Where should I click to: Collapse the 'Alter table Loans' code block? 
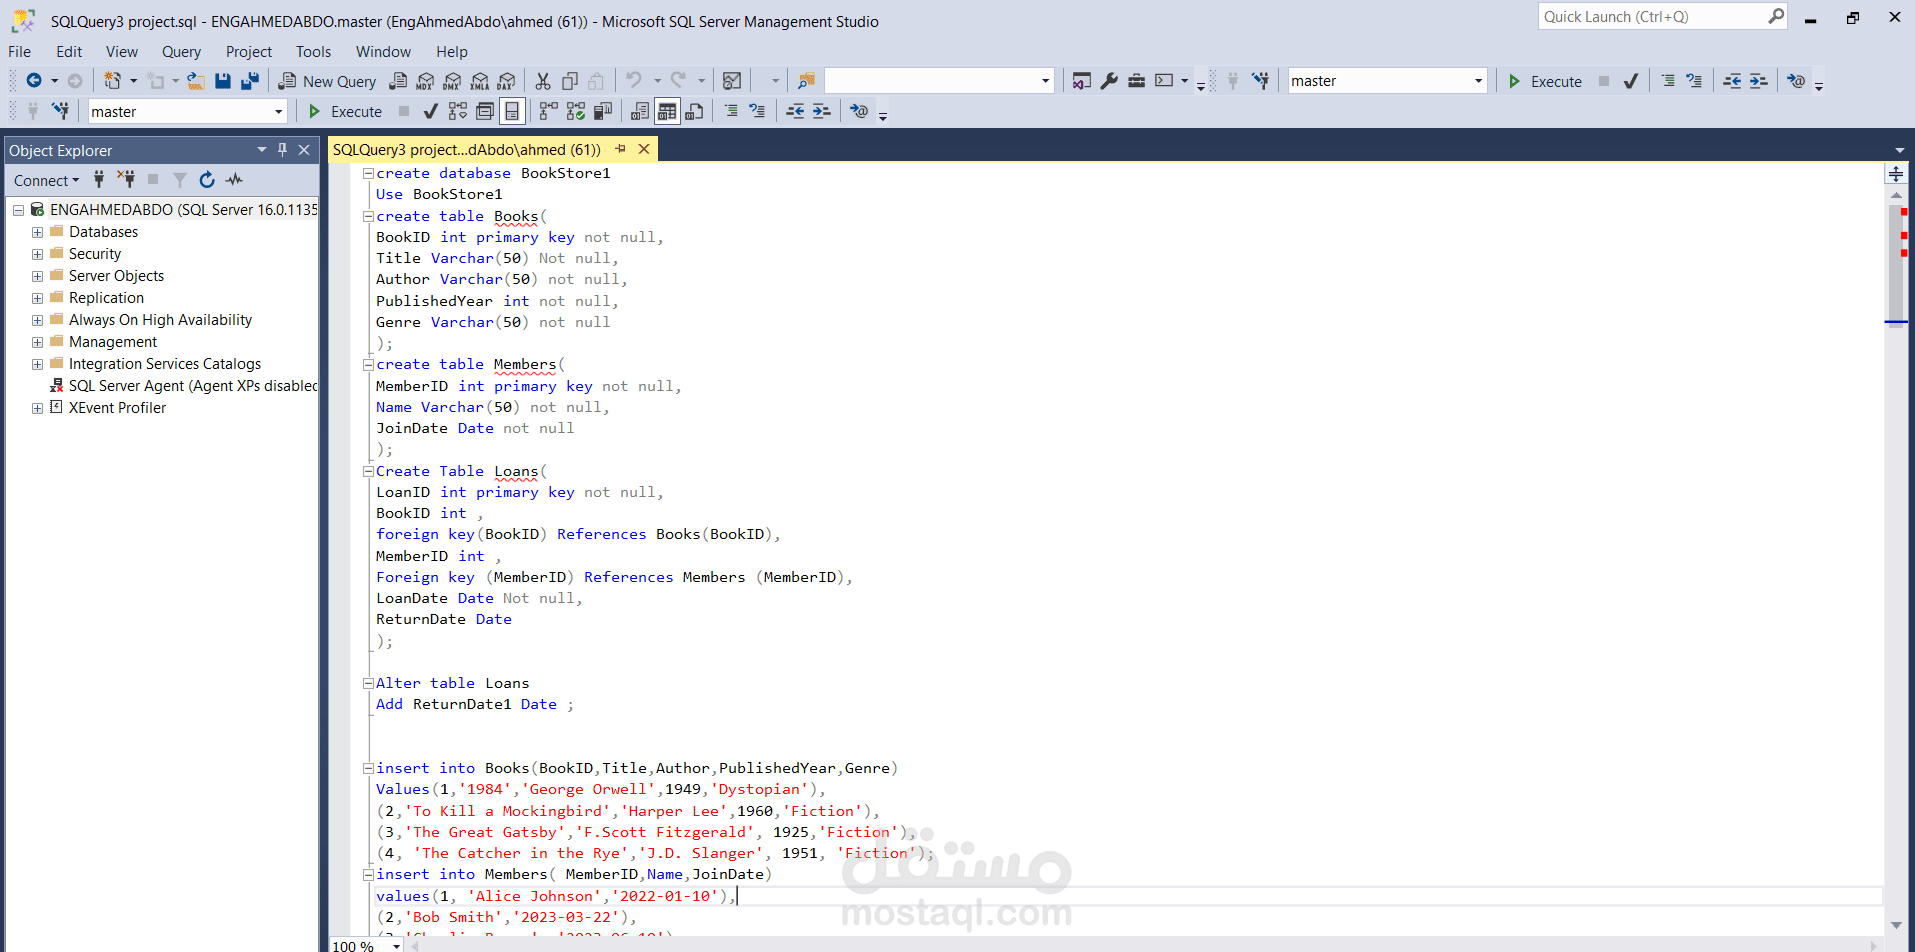(x=368, y=684)
